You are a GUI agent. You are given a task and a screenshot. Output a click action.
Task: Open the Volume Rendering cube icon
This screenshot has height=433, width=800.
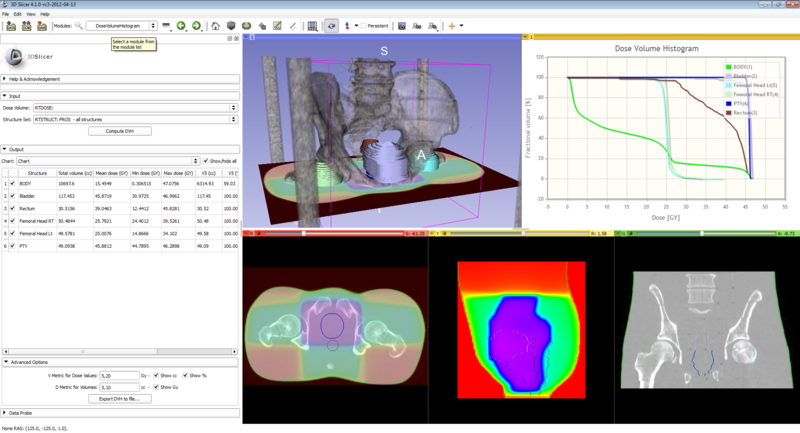tap(231, 26)
